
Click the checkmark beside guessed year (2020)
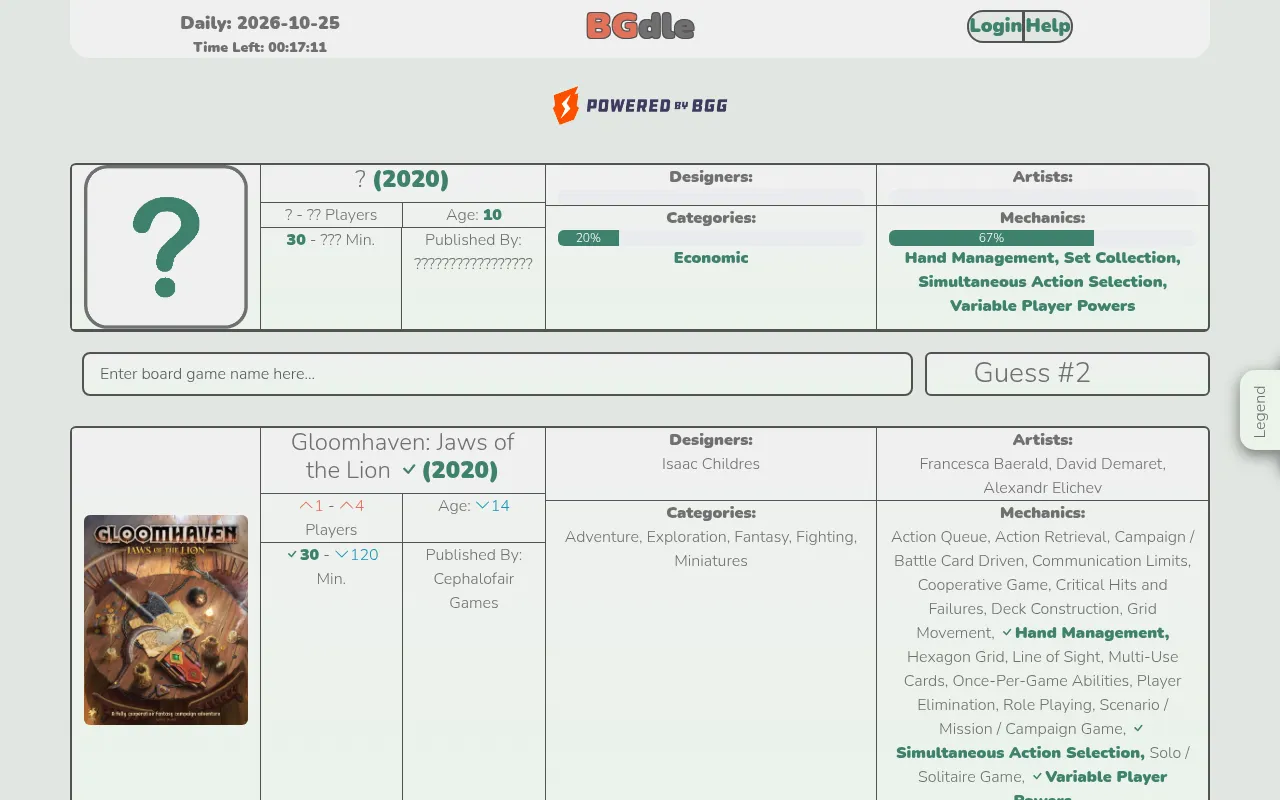[409, 470]
